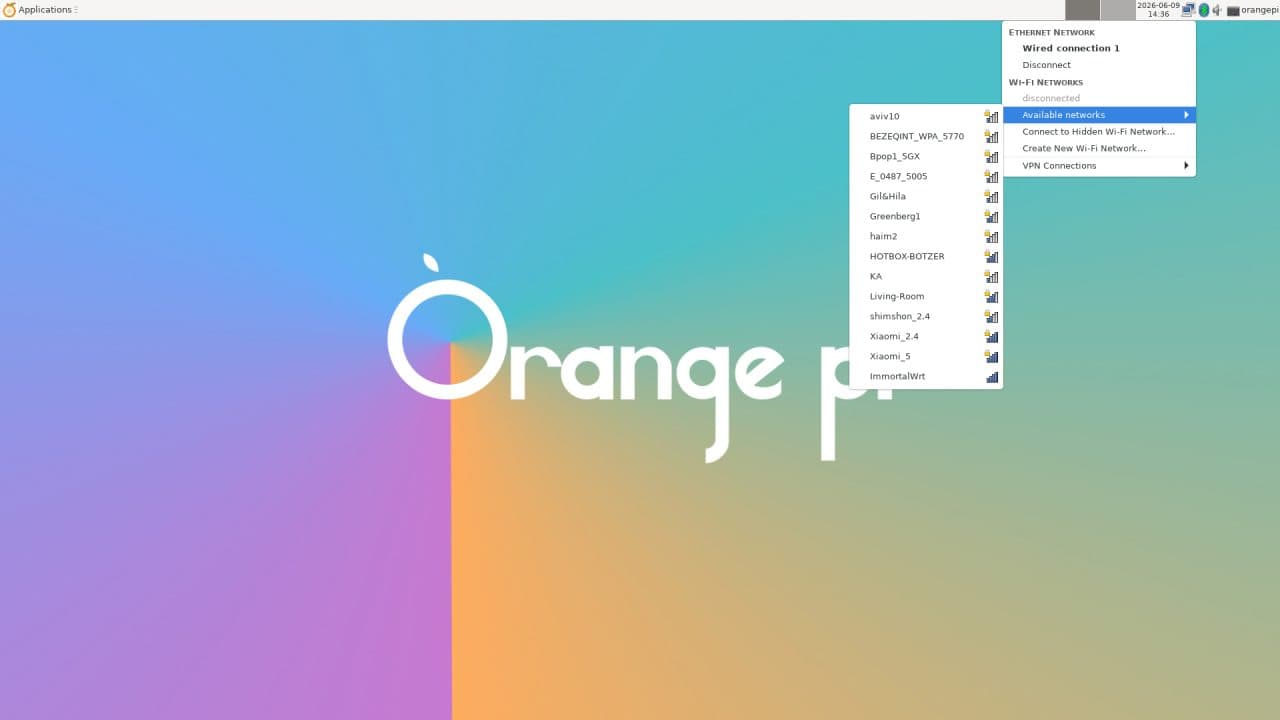Viewport: 1280px width, 720px height.
Task: Click the signal icon for shimshon_2.4
Action: pos(991,316)
